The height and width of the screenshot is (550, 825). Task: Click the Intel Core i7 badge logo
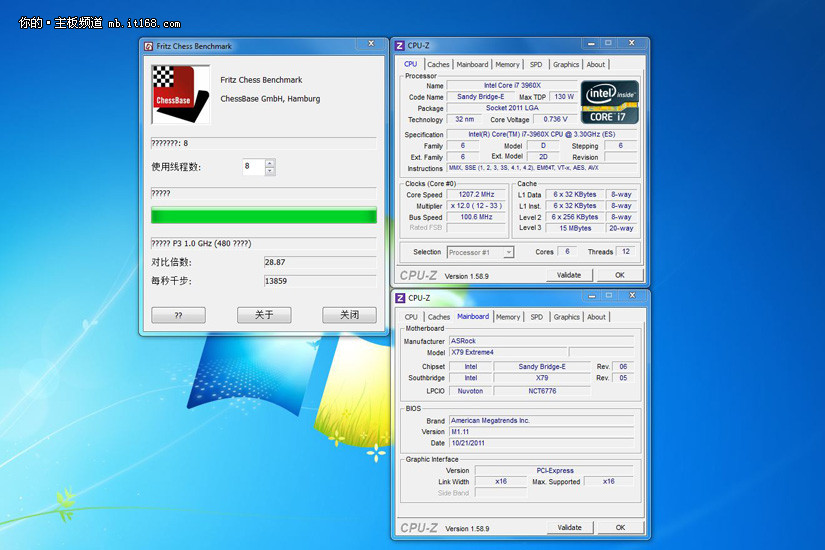(x=610, y=102)
